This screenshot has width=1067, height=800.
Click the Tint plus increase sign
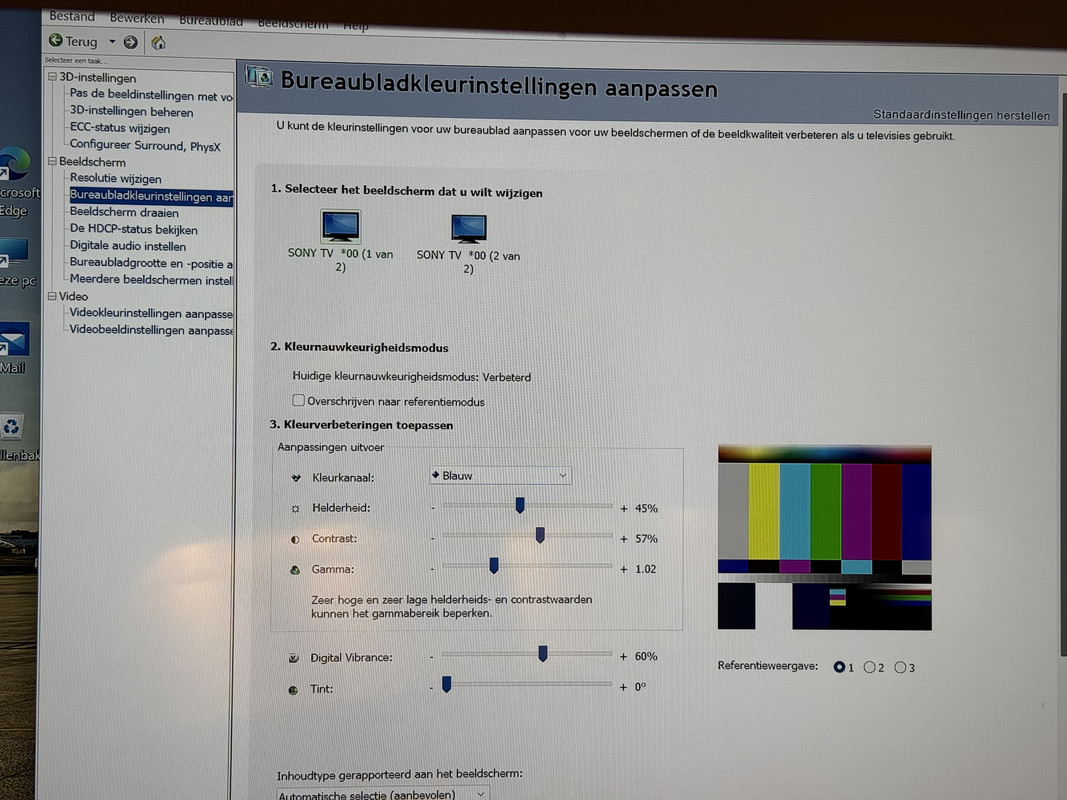point(623,688)
